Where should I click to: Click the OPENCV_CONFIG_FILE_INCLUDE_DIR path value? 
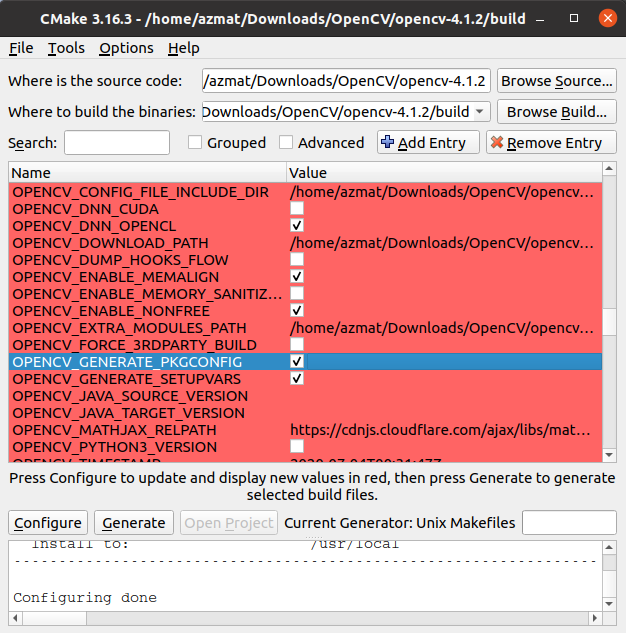(x=442, y=192)
